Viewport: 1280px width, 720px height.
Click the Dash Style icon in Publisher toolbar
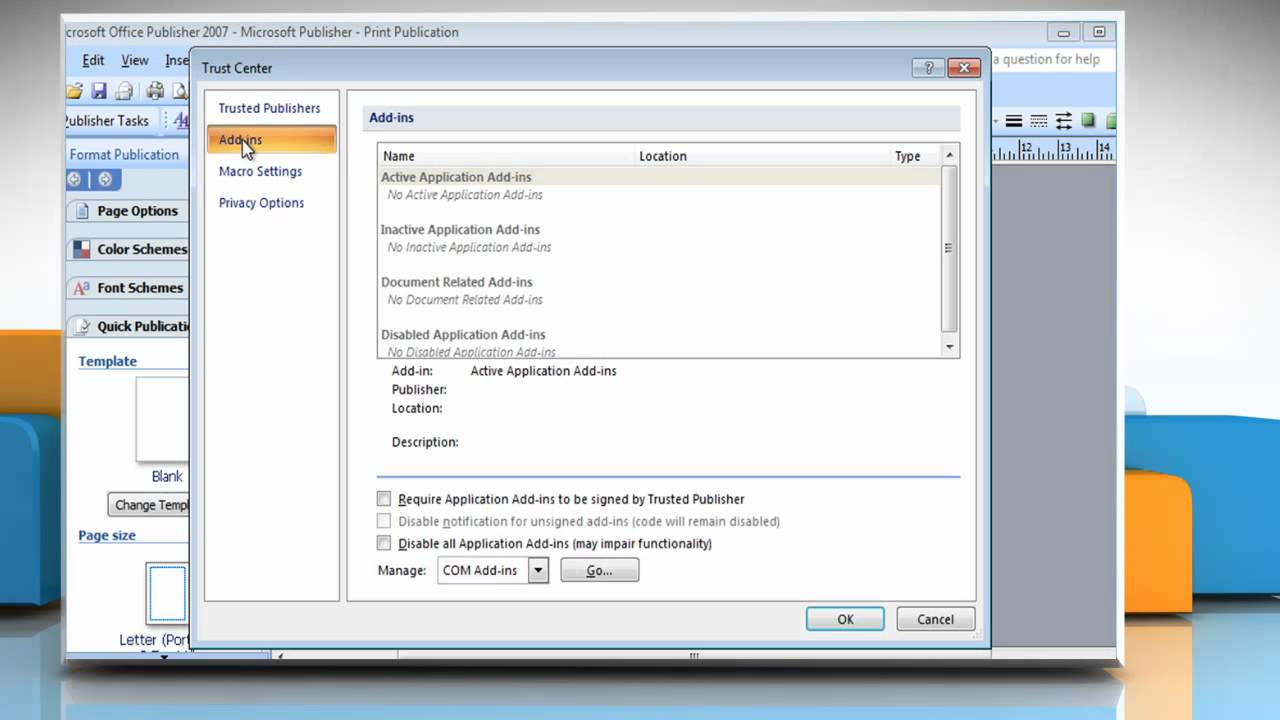(1039, 121)
